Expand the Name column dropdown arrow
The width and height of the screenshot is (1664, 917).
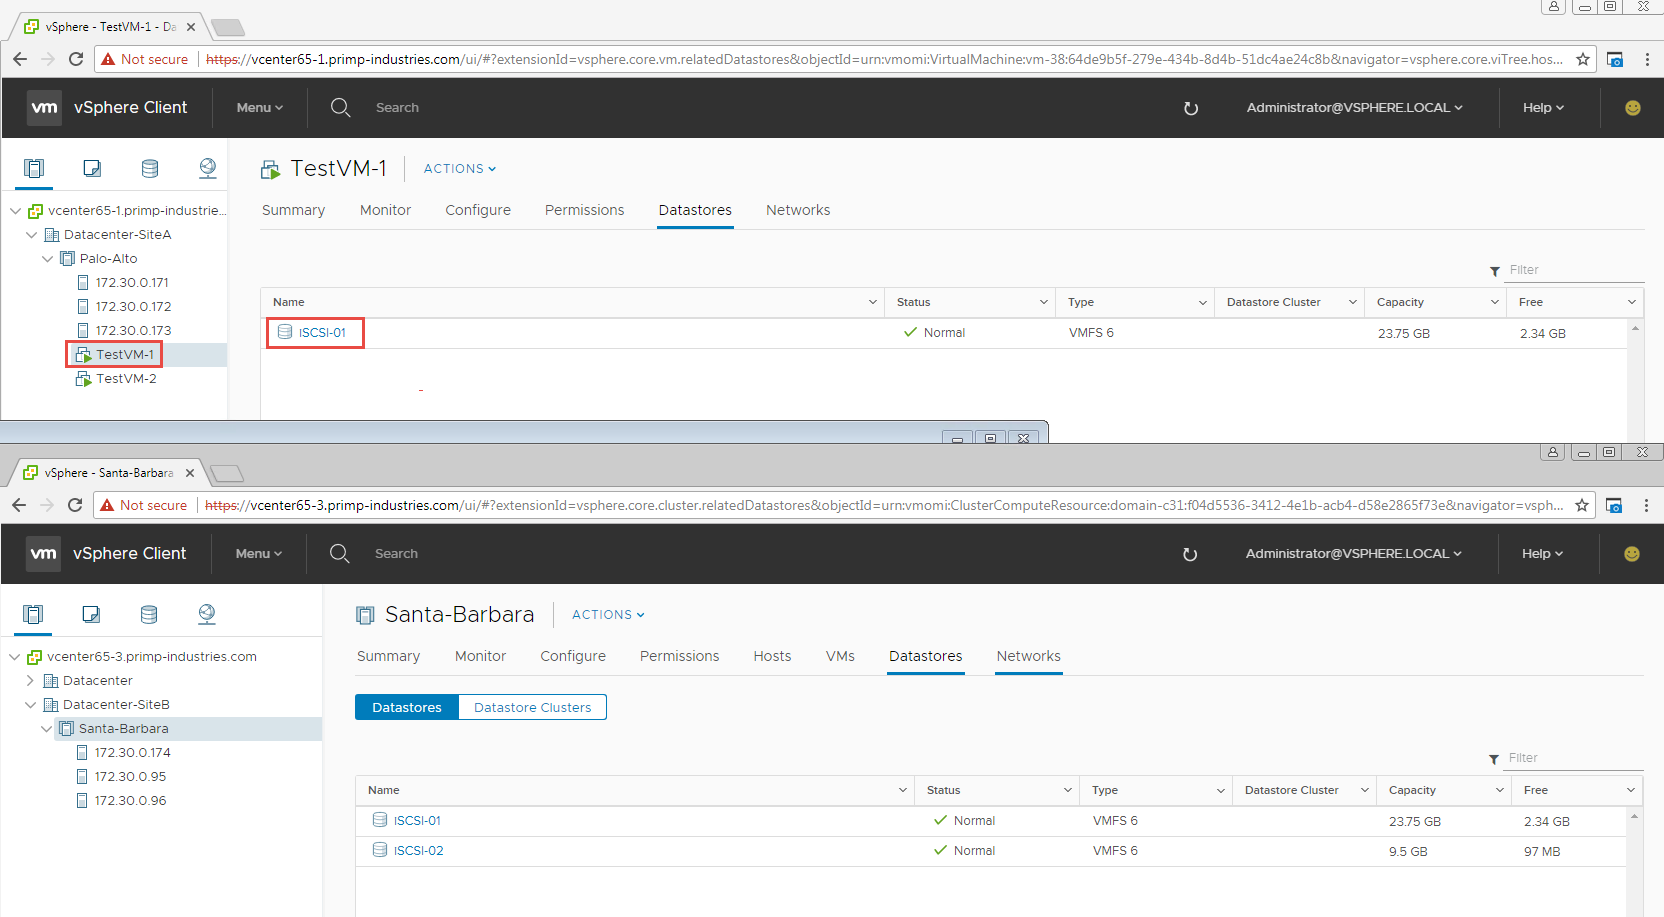[x=871, y=301]
